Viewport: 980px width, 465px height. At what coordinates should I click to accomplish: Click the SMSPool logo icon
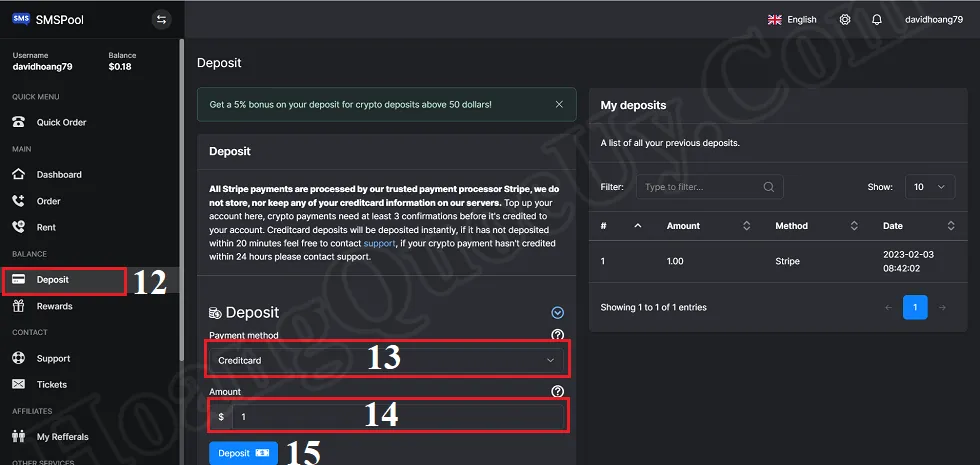[x=21, y=19]
